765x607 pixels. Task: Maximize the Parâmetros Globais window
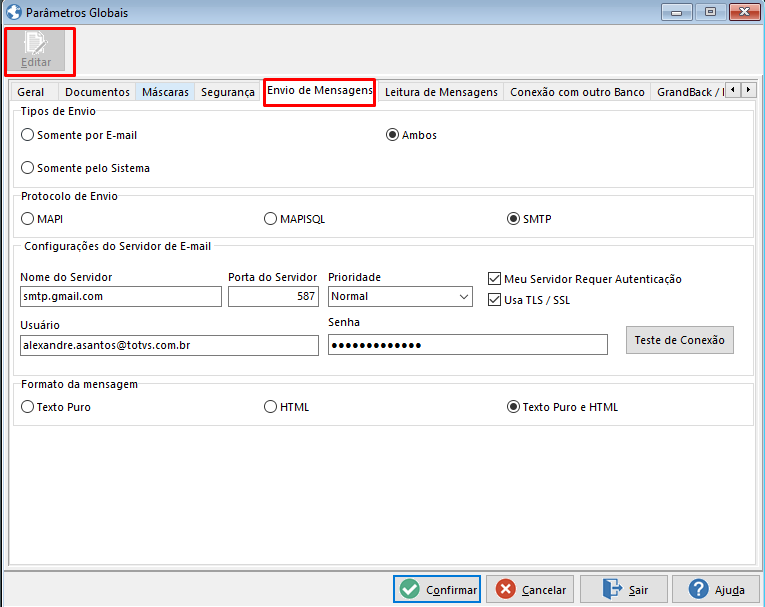710,12
